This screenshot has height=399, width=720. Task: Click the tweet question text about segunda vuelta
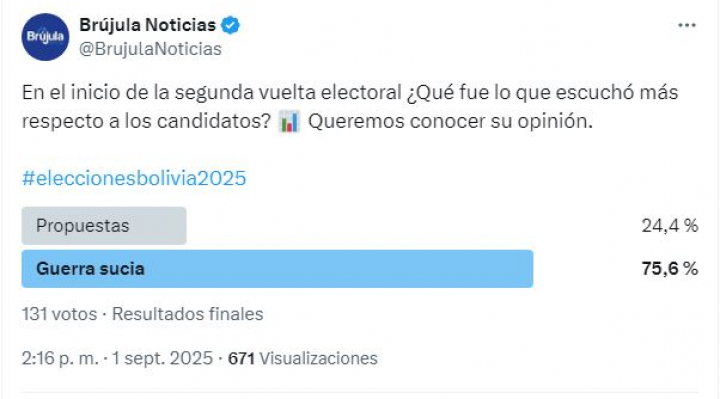350,107
